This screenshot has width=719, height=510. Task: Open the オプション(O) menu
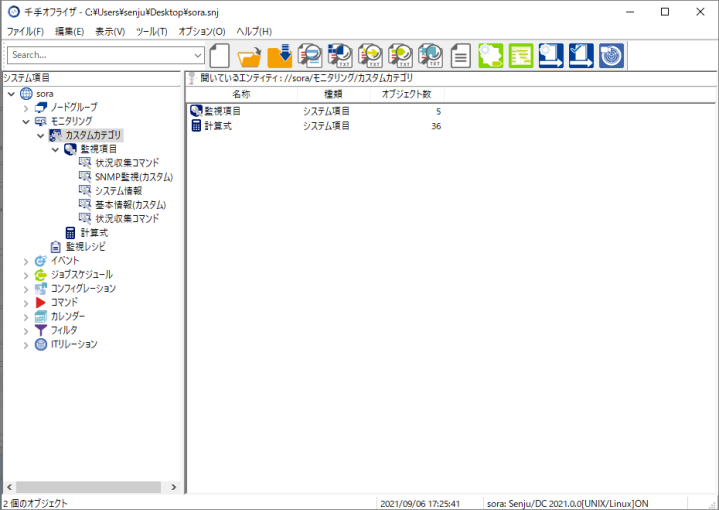(202, 32)
